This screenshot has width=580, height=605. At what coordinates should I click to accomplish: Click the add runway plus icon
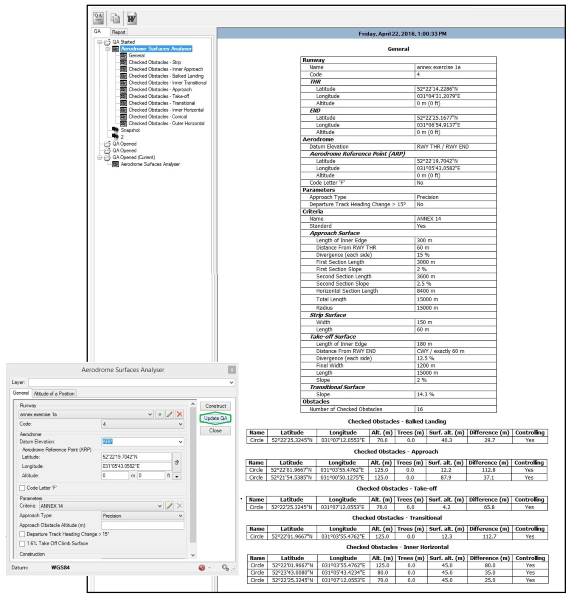click(159, 414)
